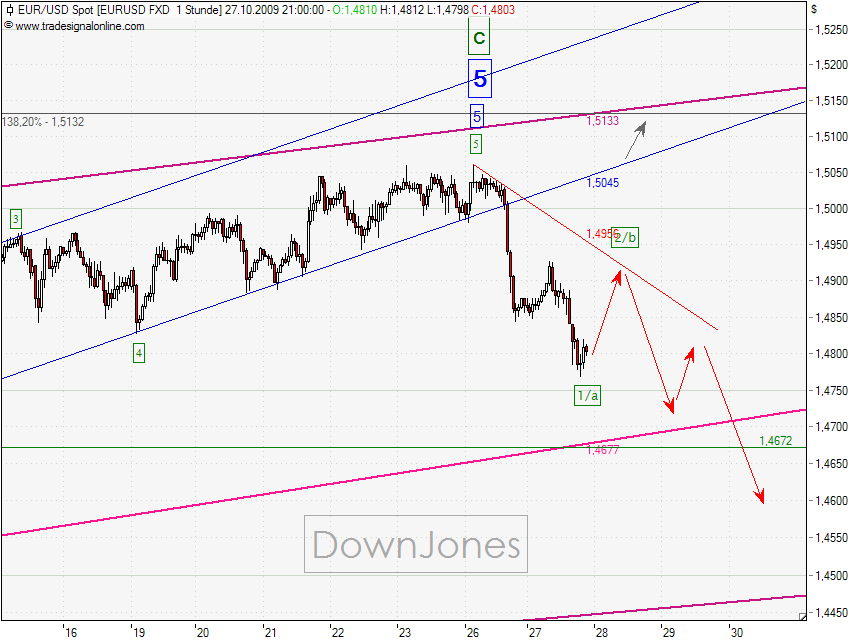Click the green support label 1,4672
The height and width of the screenshot is (640, 860).
tap(776, 440)
